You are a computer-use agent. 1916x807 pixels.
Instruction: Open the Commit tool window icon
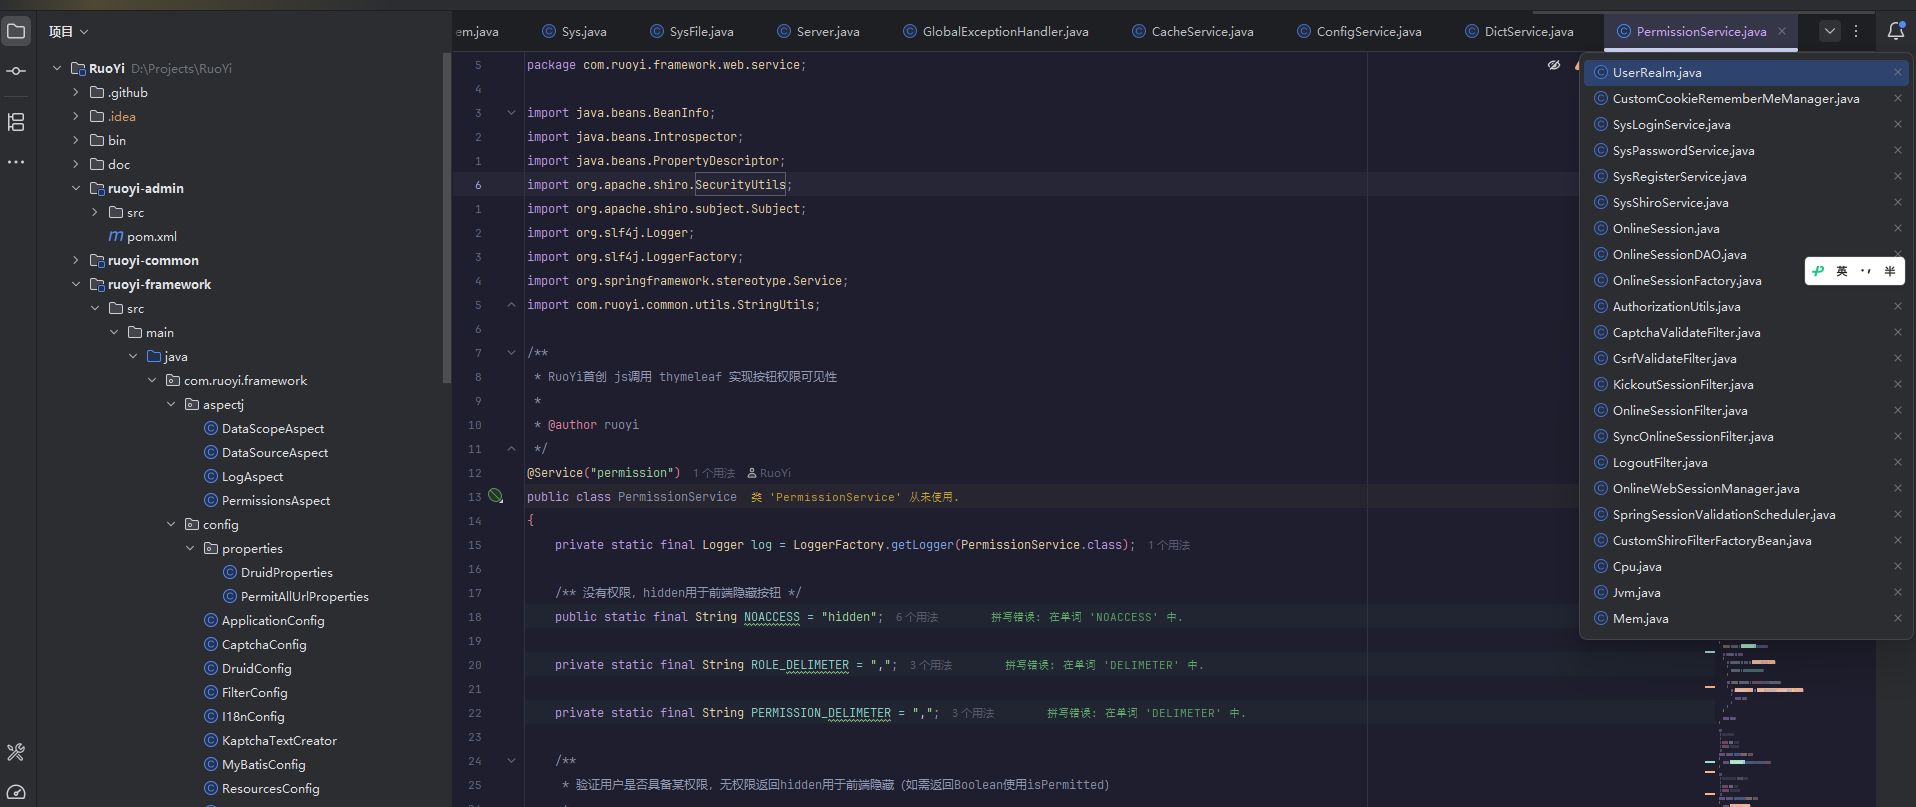pos(16,71)
